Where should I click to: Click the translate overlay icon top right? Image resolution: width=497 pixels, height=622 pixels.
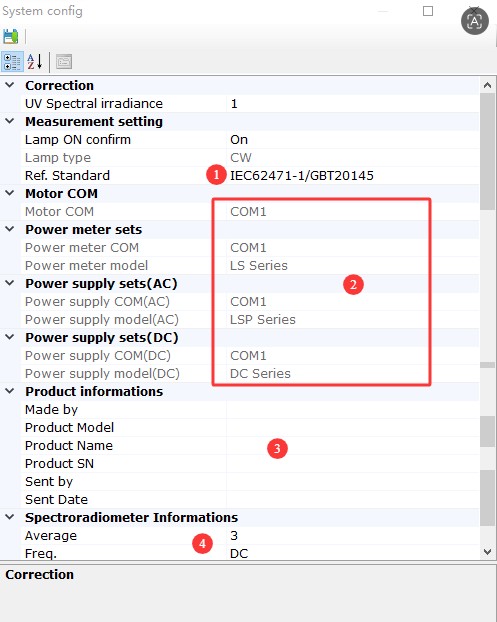[474, 21]
